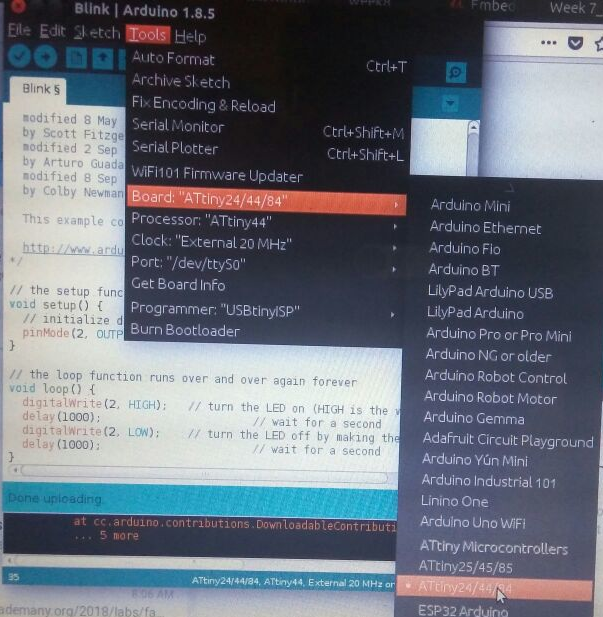Select ATtiny25/45/85 board
603x617 pixels.
pos(466,567)
